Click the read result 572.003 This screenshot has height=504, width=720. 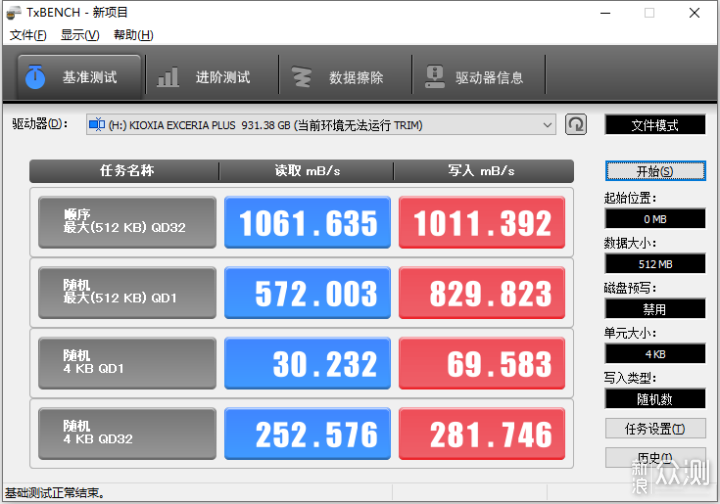(307, 292)
